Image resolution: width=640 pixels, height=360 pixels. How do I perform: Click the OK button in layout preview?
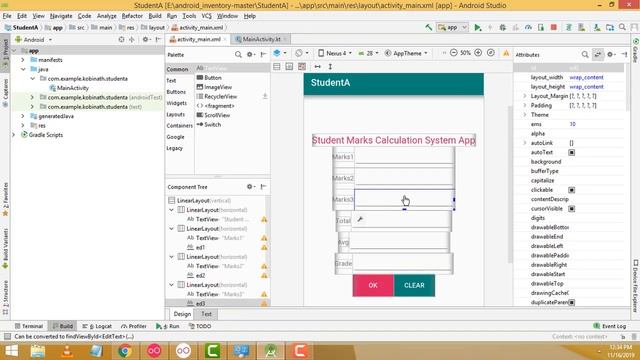coord(373,285)
